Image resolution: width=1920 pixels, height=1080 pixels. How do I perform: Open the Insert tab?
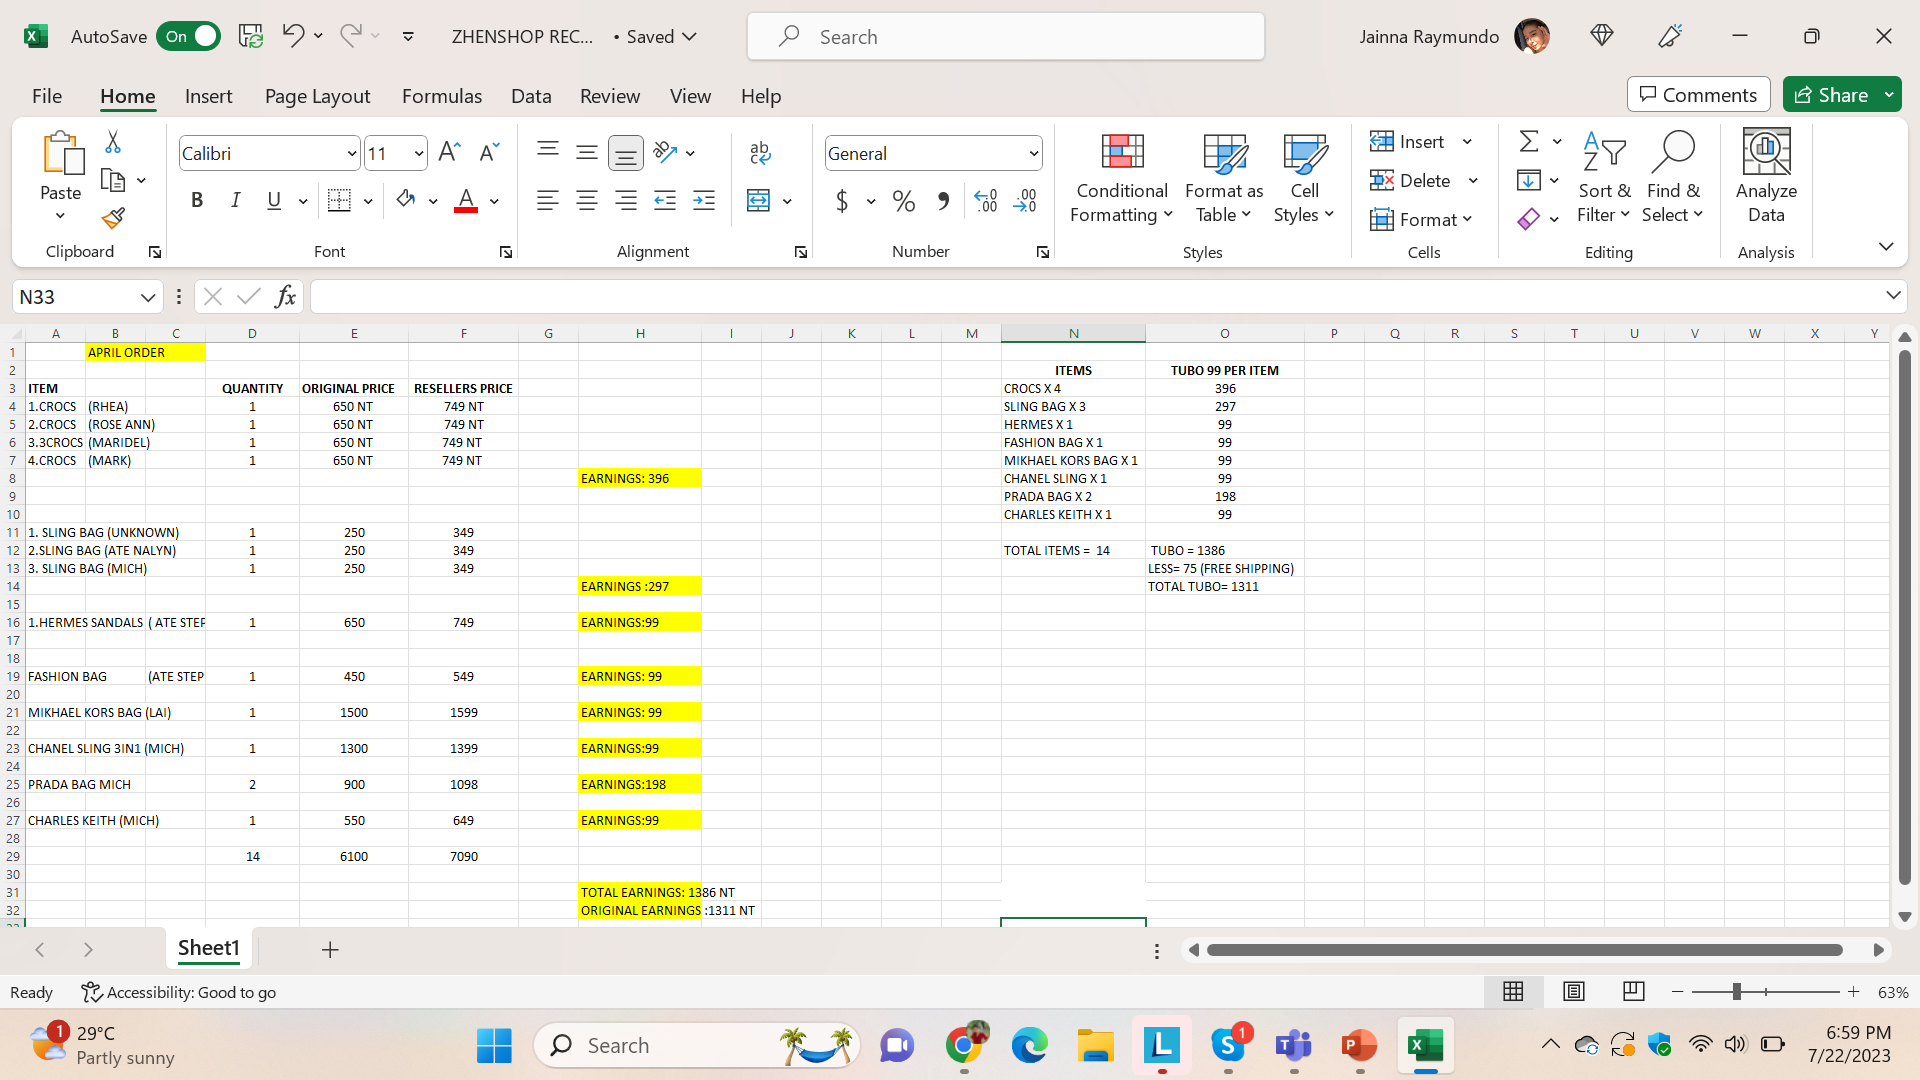[208, 96]
